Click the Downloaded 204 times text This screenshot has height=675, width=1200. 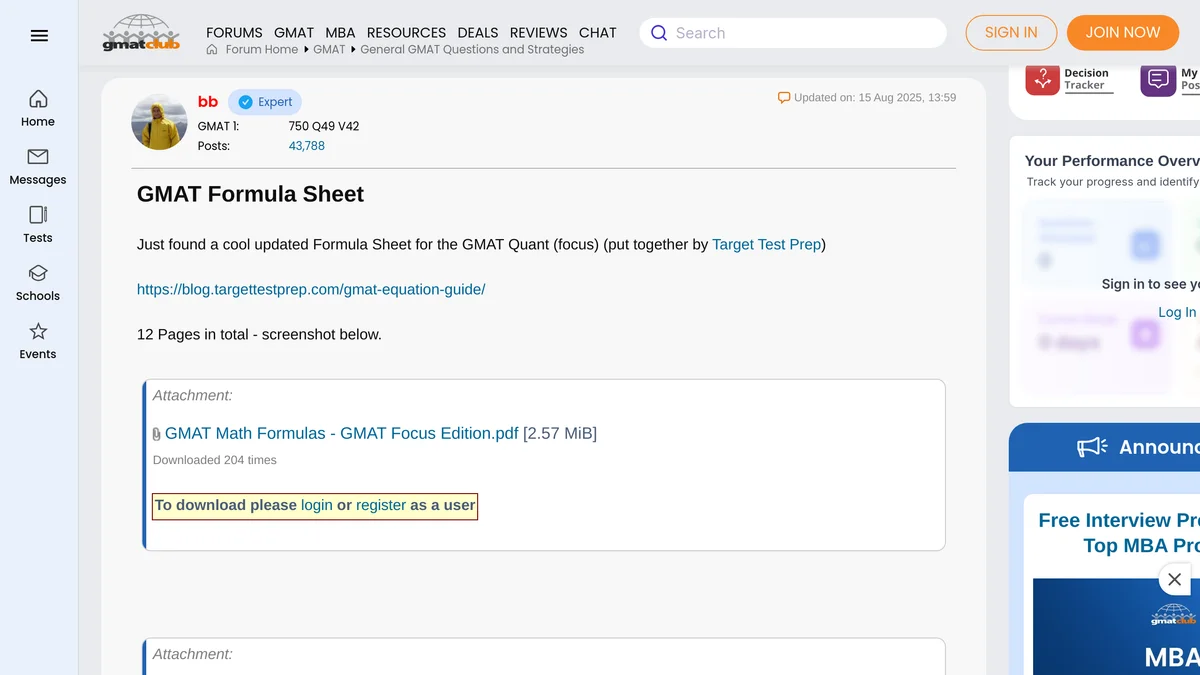(x=215, y=460)
